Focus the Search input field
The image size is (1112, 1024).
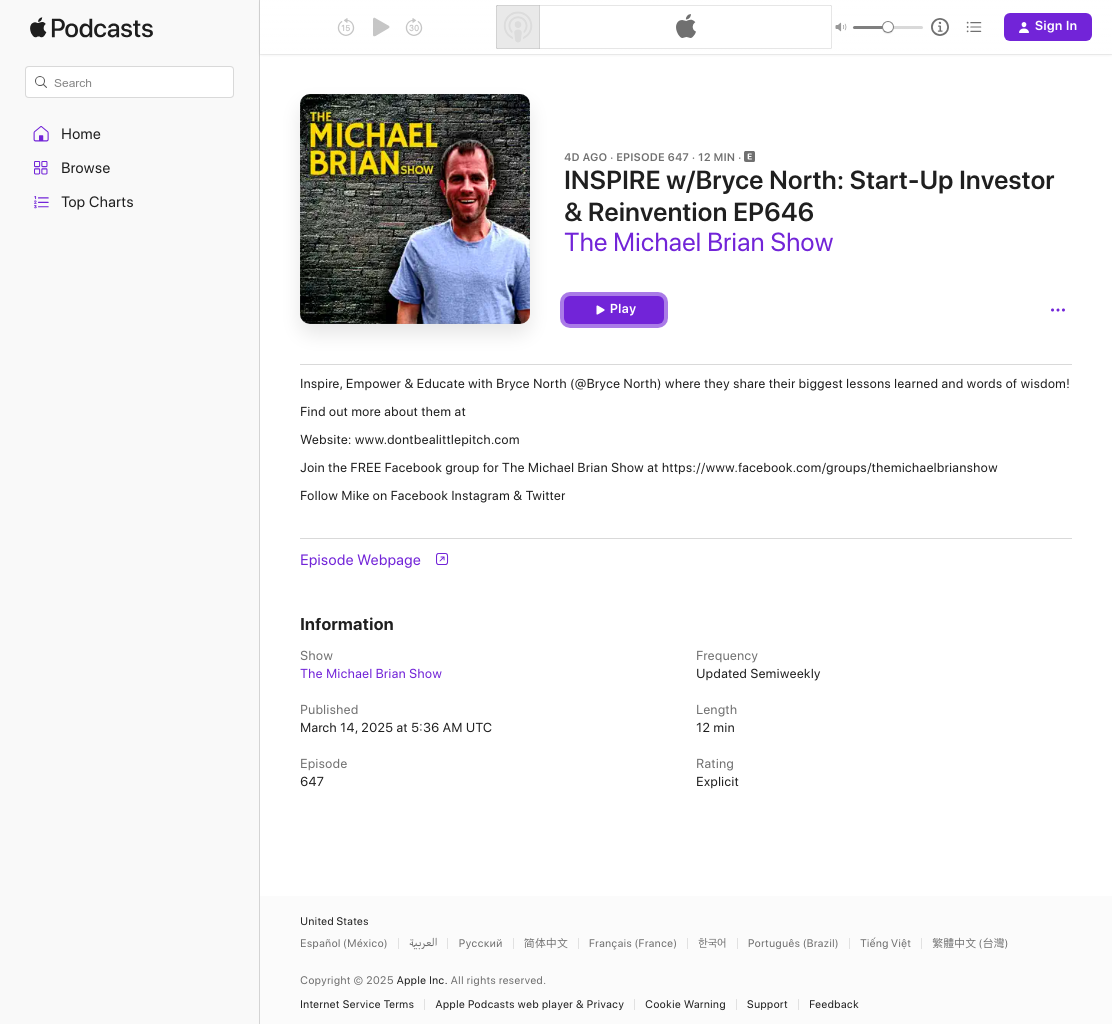point(129,82)
